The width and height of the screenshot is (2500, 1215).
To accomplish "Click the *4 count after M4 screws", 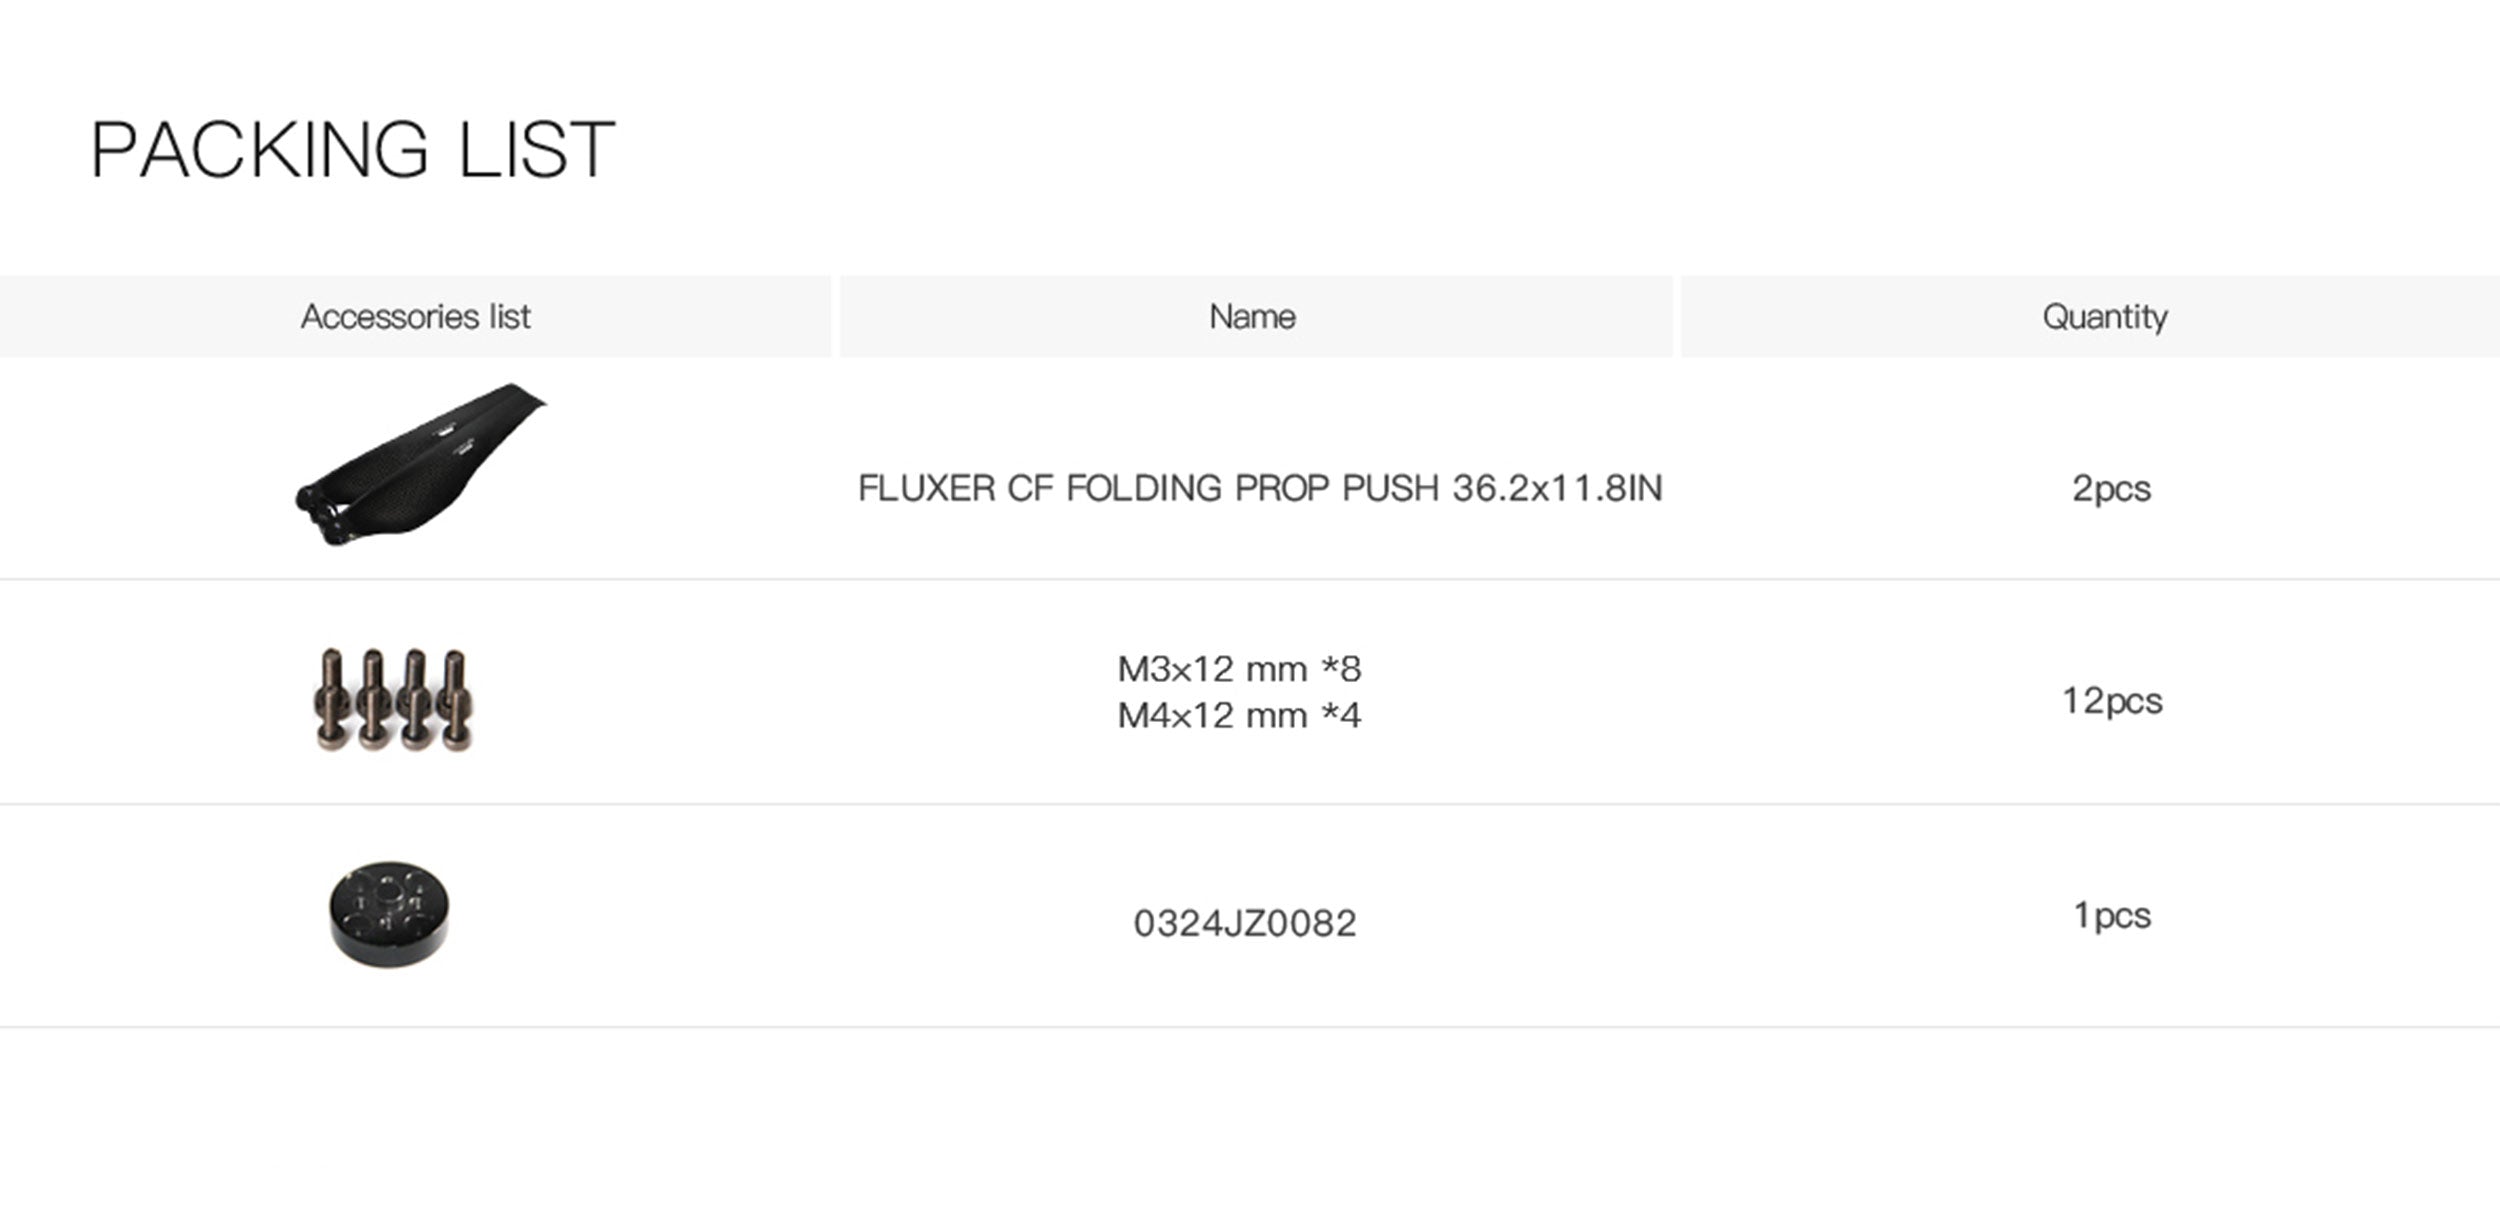I will point(1341,716).
